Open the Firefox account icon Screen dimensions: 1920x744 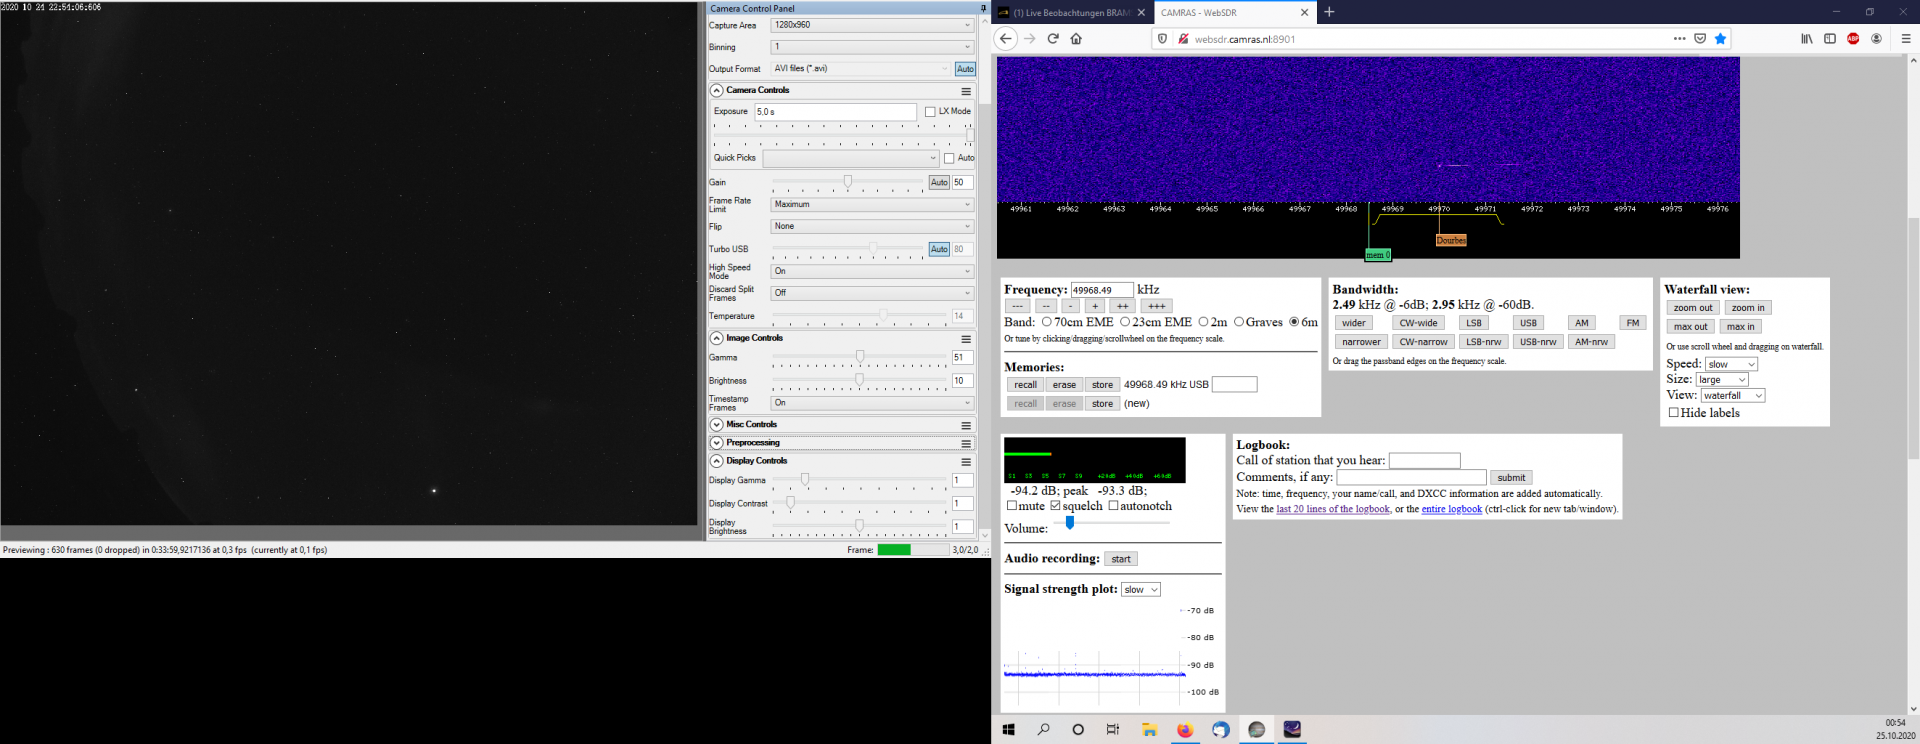tap(1876, 39)
